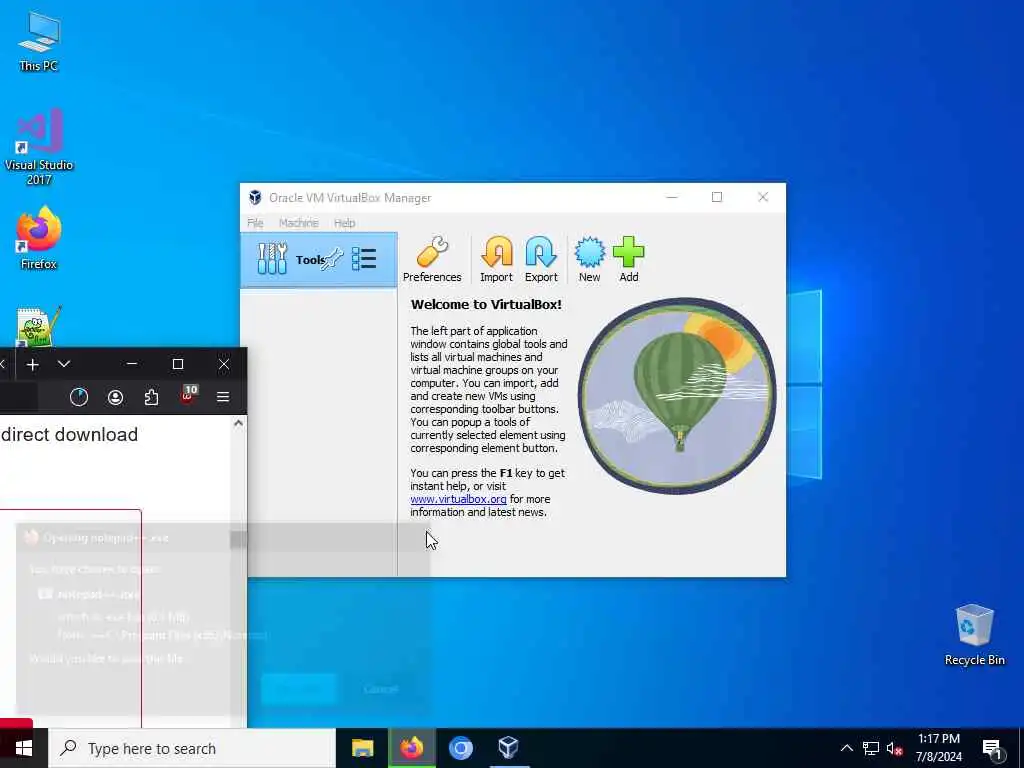Minimize the Firefox window
1024x768 pixels.
pyautogui.click(x=132, y=364)
